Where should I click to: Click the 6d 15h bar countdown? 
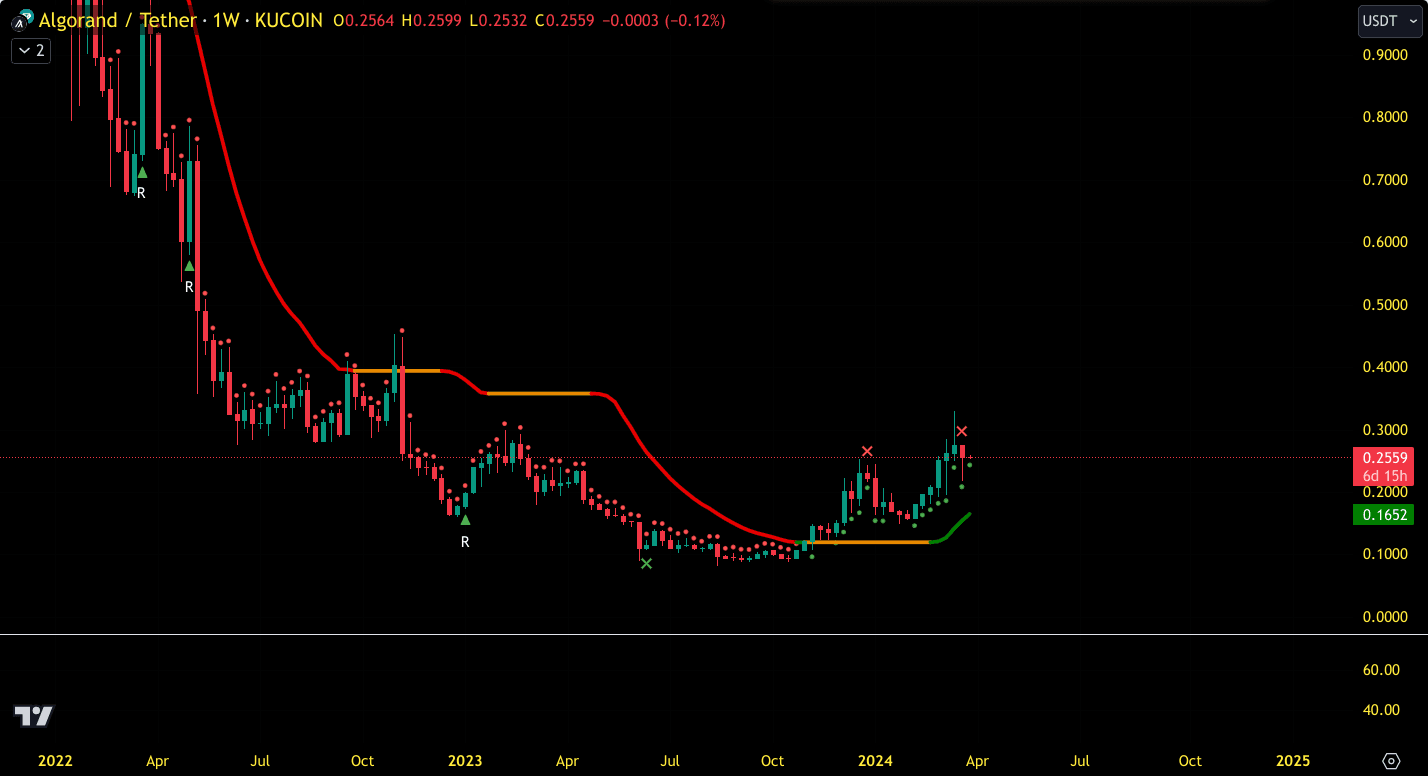[x=1384, y=476]
